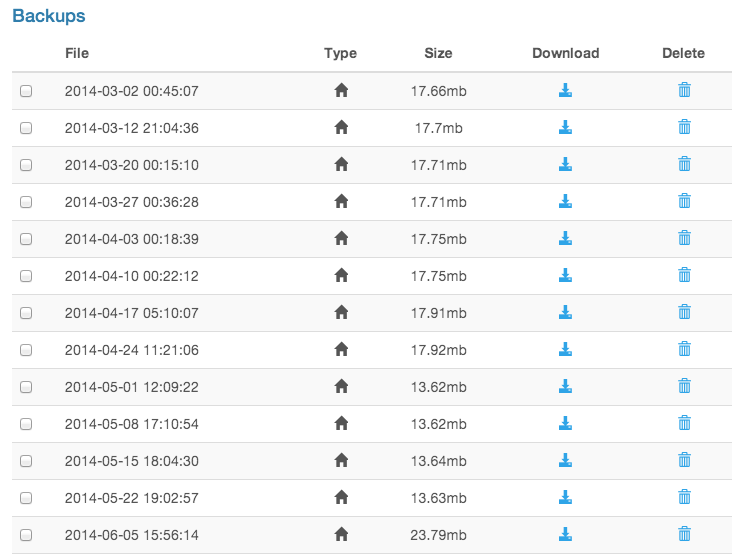Click the Backups heading link

click(x=48, y=16)
